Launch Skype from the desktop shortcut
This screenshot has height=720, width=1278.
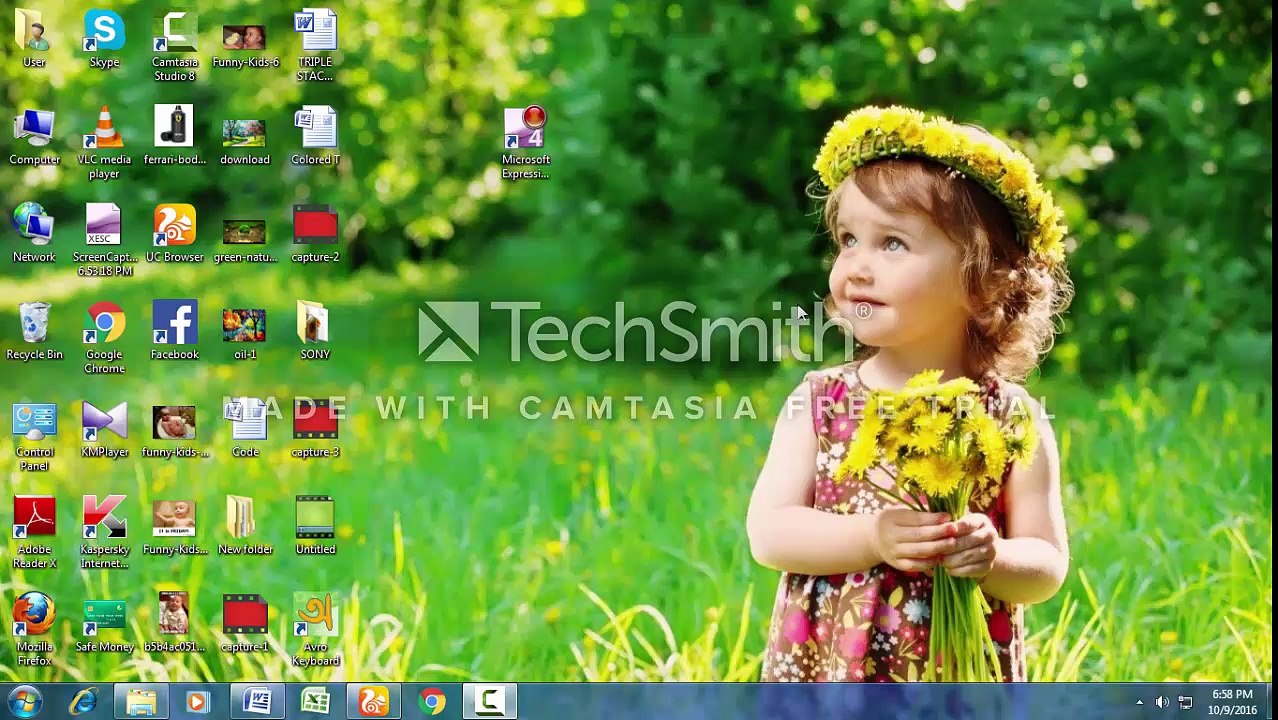(x=104, y=38)
